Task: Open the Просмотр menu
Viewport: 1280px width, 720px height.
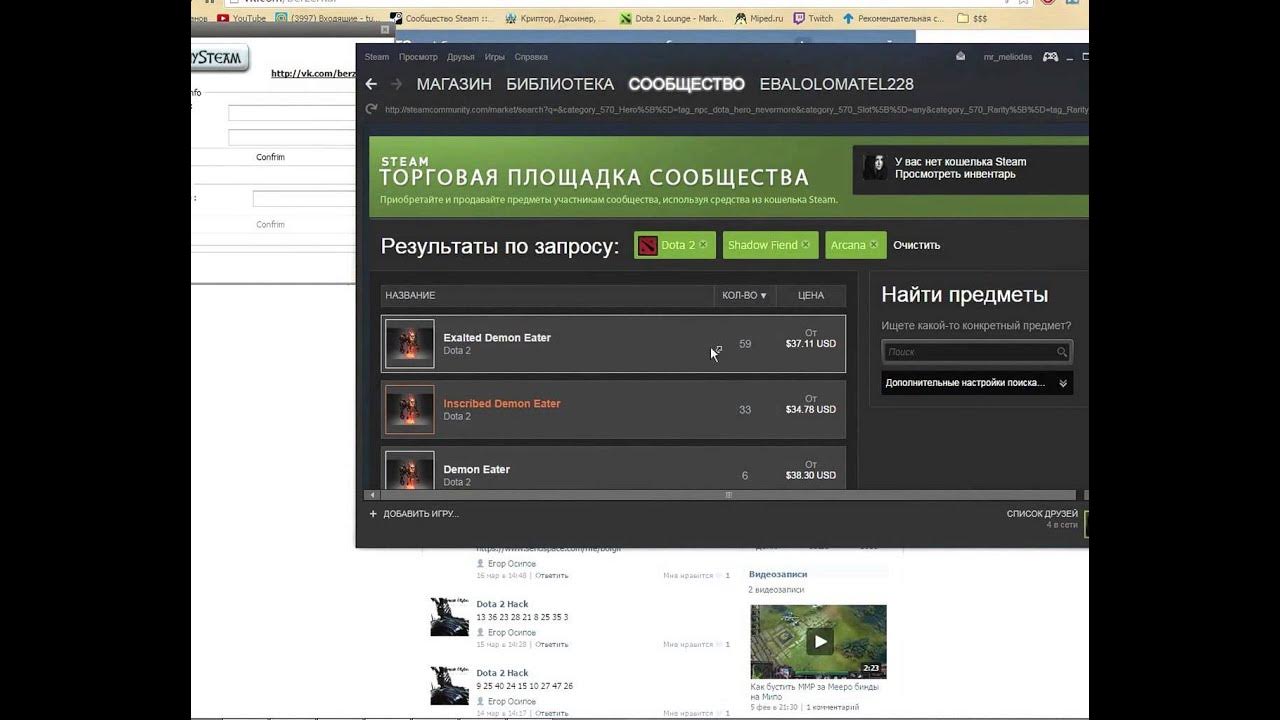Action: tap(418, 57)
